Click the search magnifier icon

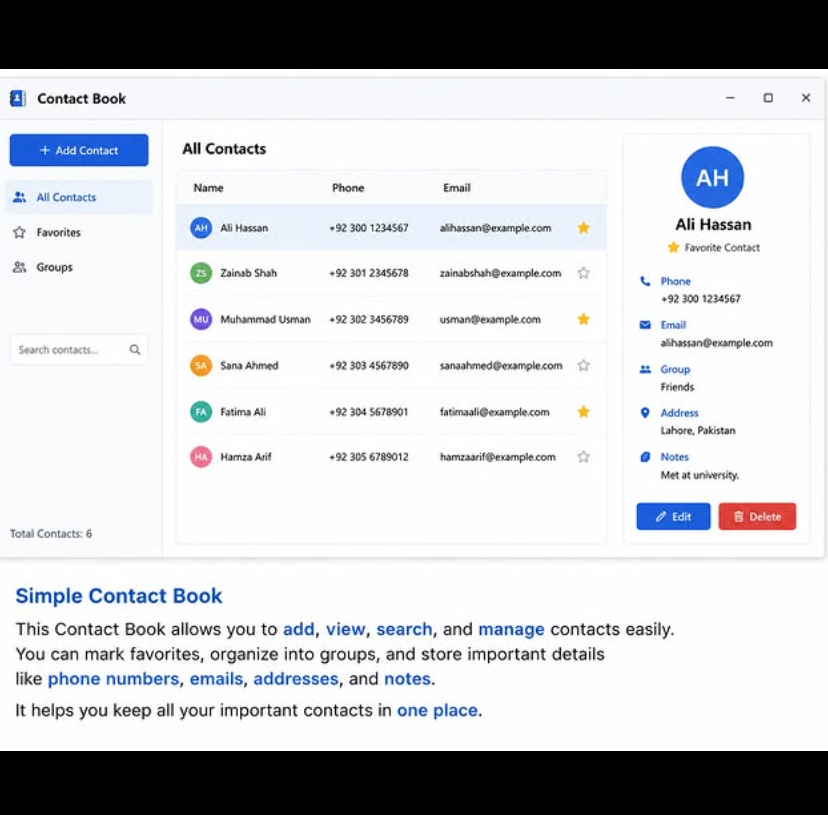(135, 350)
